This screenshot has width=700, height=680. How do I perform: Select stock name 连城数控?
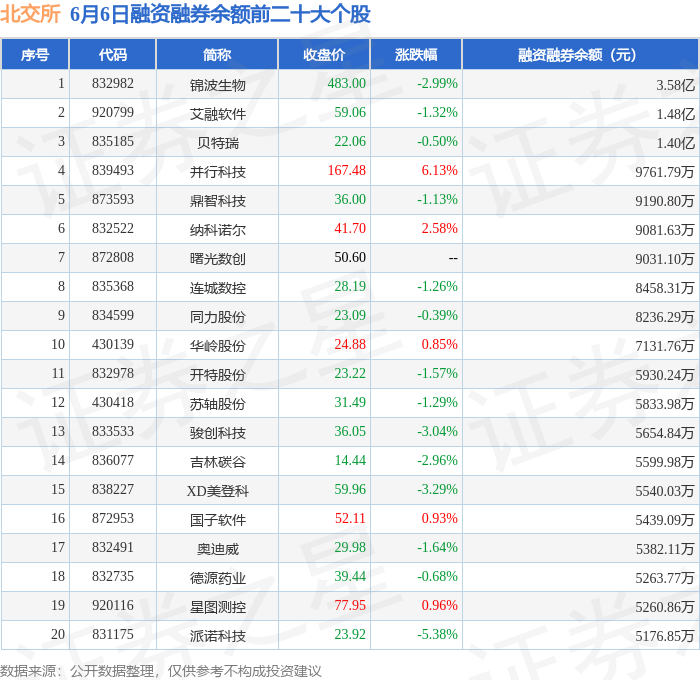click(x=217, y=288)
